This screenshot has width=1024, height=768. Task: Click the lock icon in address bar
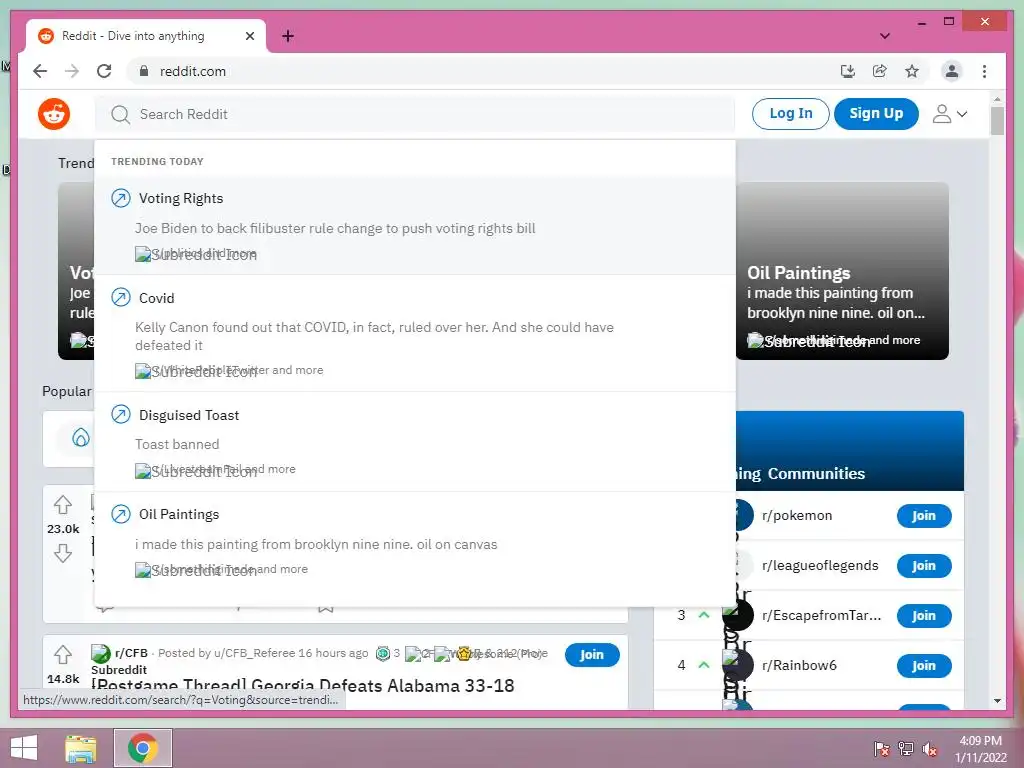click(144, 71)
